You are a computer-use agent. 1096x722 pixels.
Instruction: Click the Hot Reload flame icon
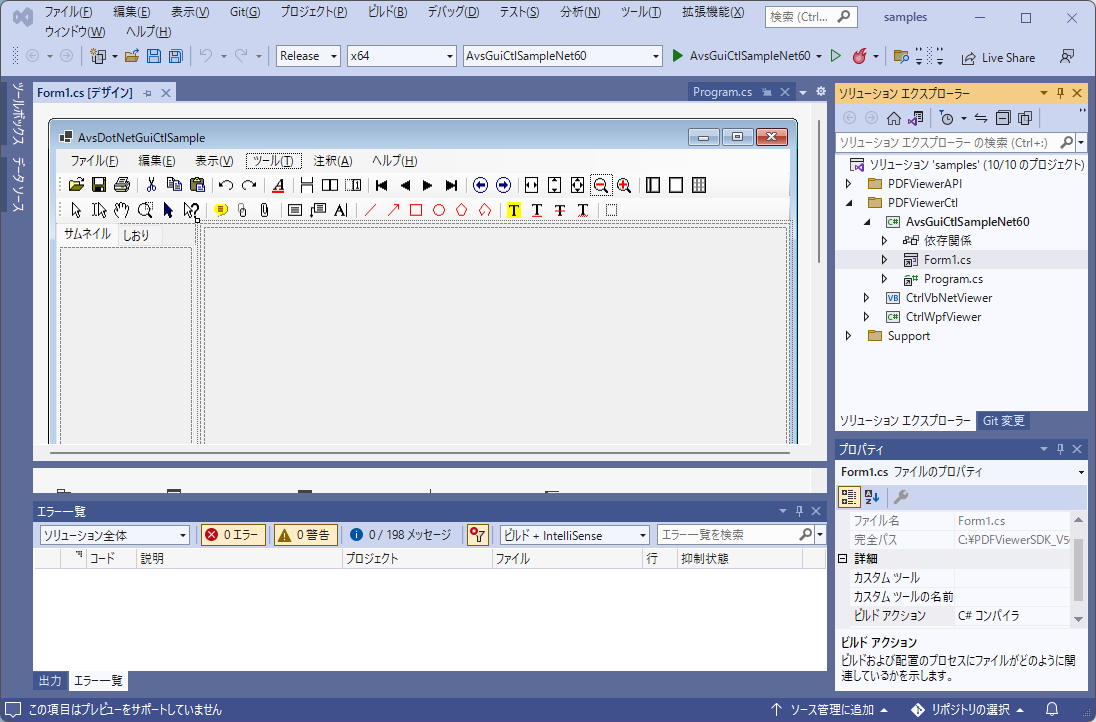859,57
